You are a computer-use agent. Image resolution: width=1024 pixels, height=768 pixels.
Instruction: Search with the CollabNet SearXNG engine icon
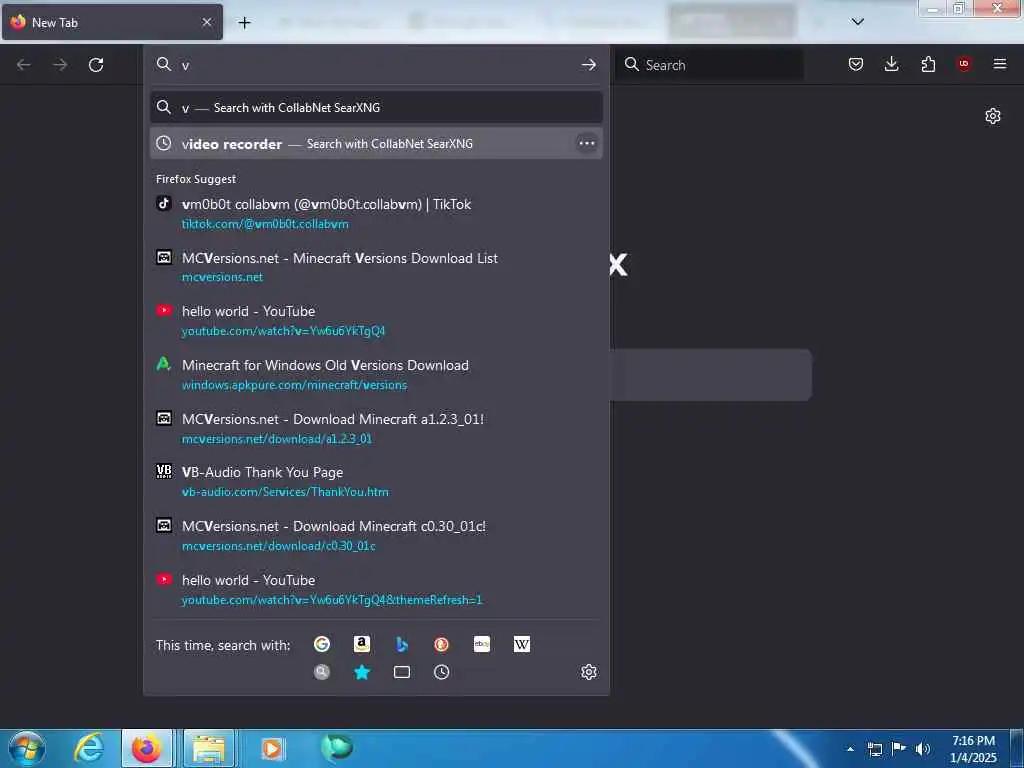[x=322, y=672]
